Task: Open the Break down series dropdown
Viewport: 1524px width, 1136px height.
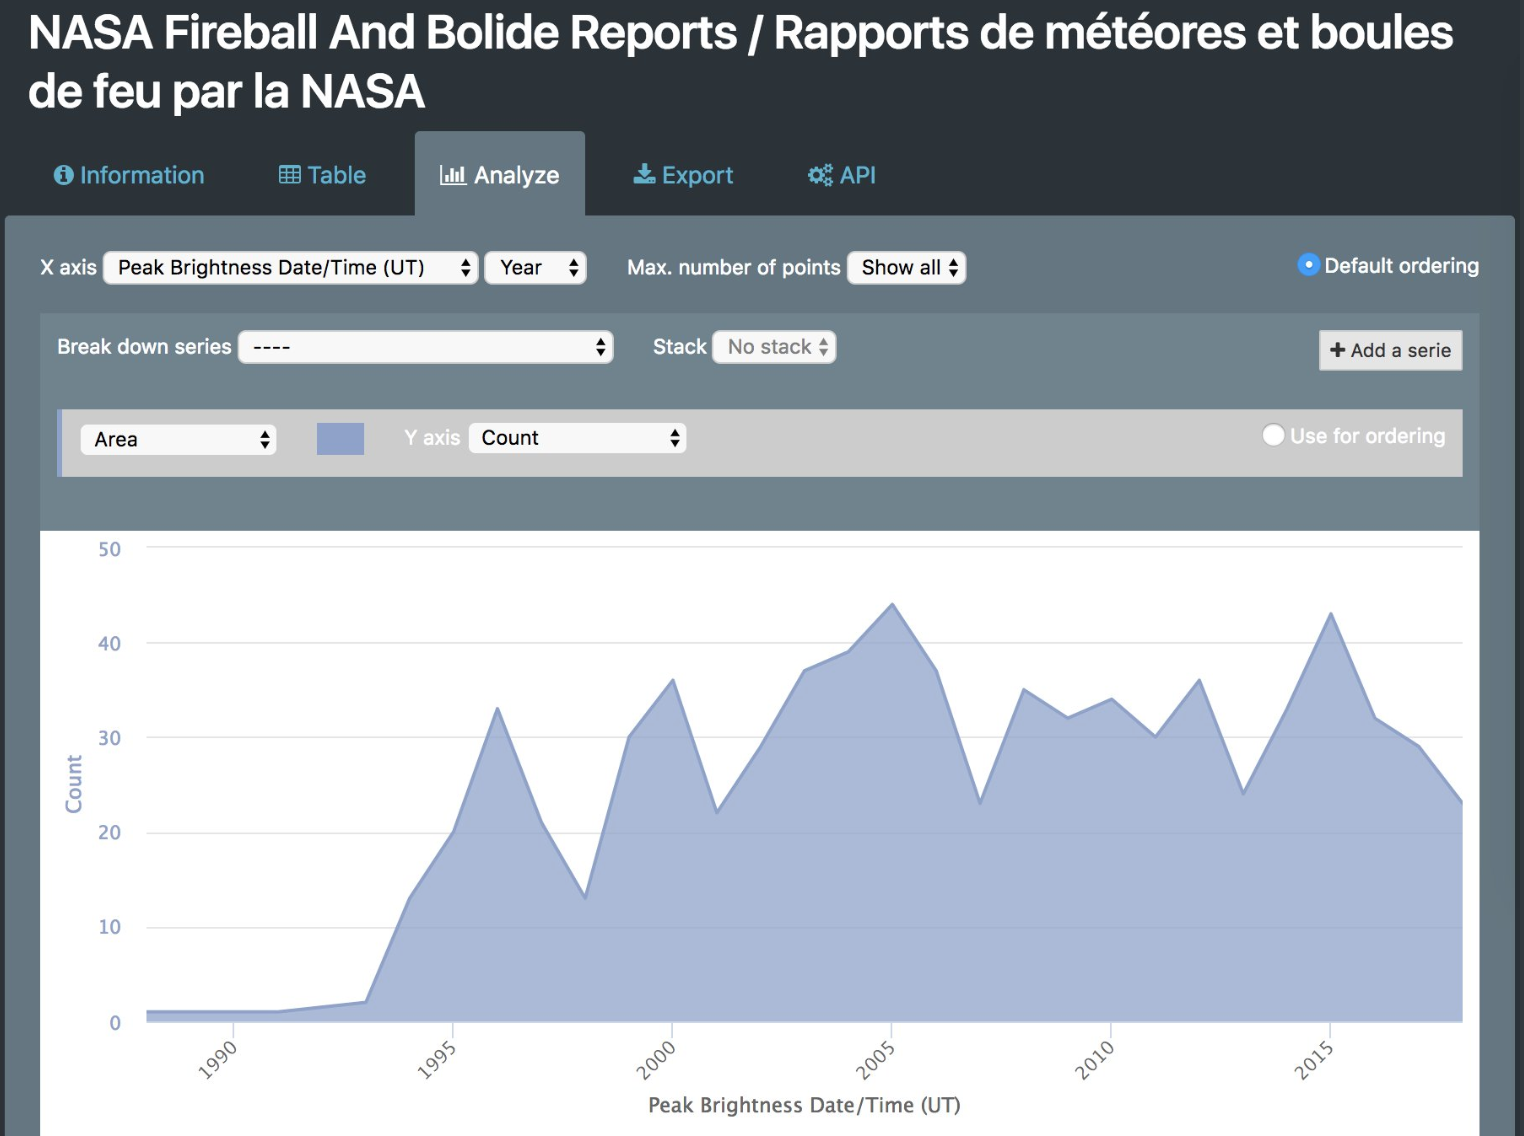Action: (425, 347)
